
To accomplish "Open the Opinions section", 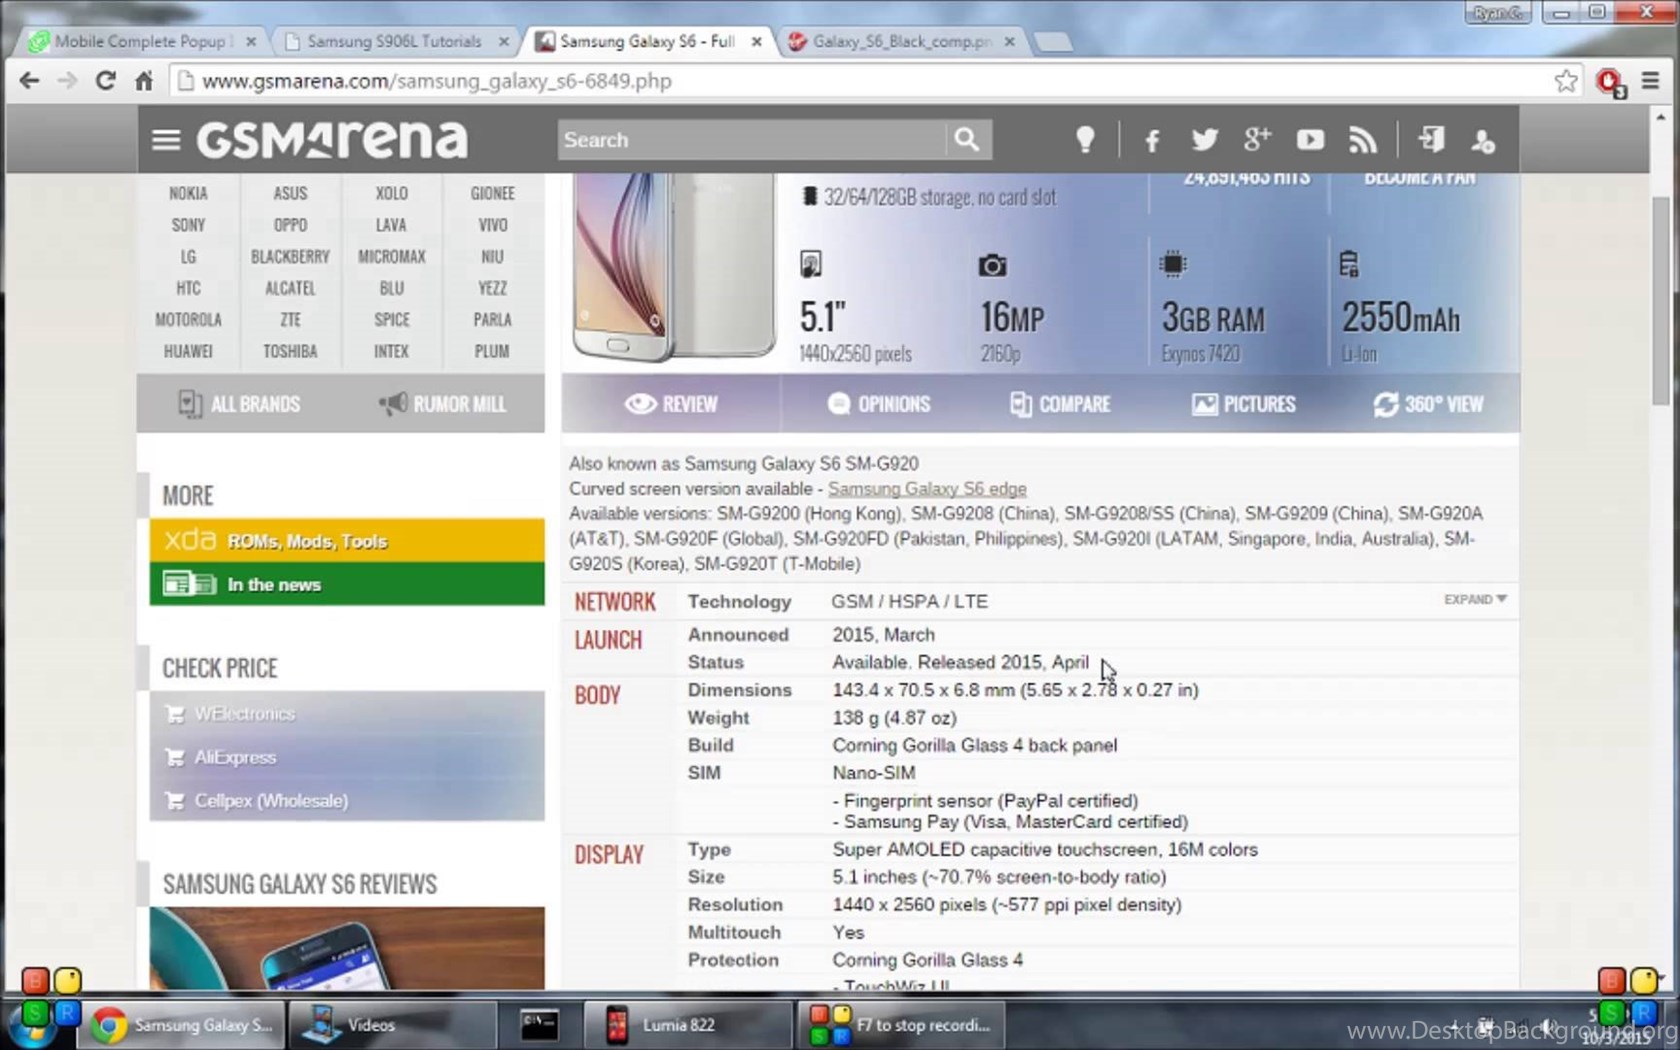I will [x=879, y=404].
